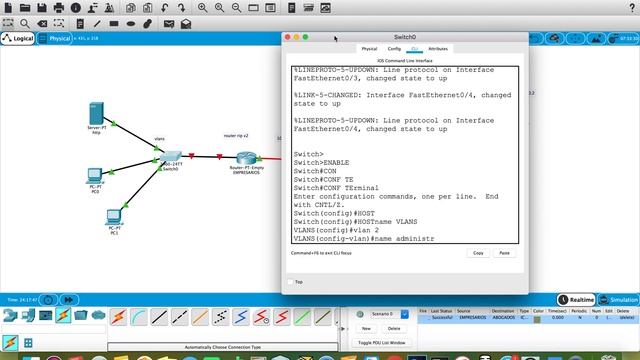This screenshot has width=640, height=360.
Task: Zoom out with the minus magnifier
Action: [x=236, y=8]
